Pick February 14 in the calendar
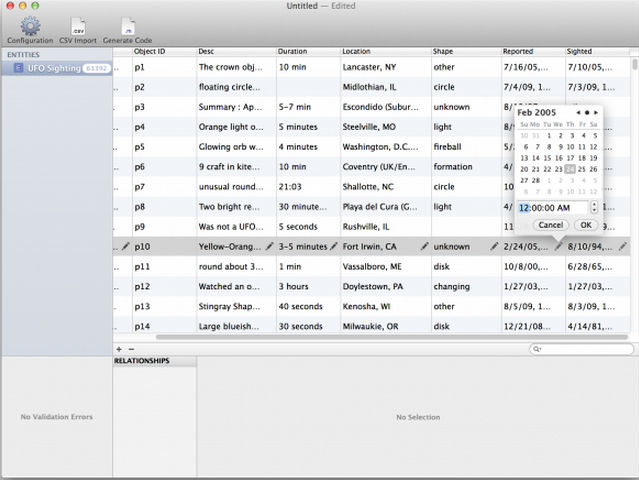Image resolution: width=639 pixels, height=480 pixels. coord(535,158)
